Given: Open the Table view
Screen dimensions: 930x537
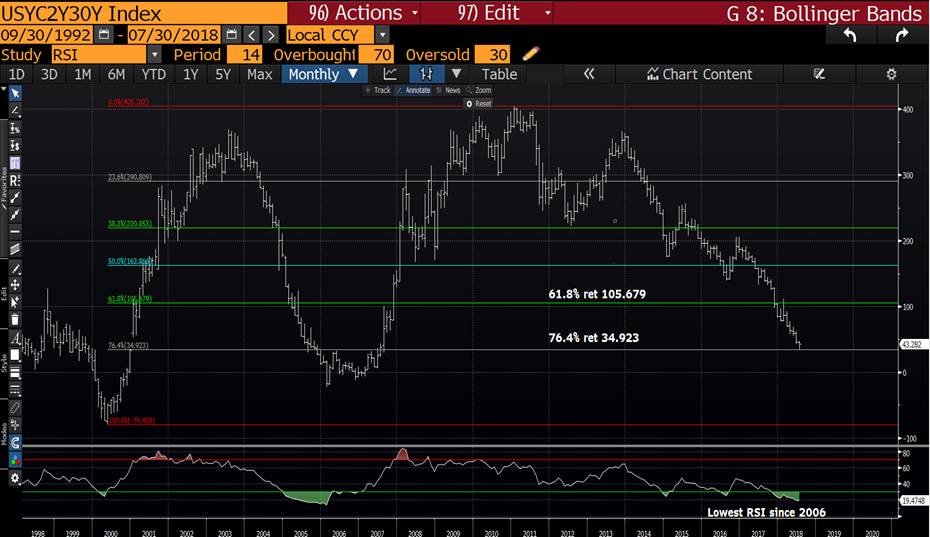Looking at the screenshot, I should [x=499, y=74].
